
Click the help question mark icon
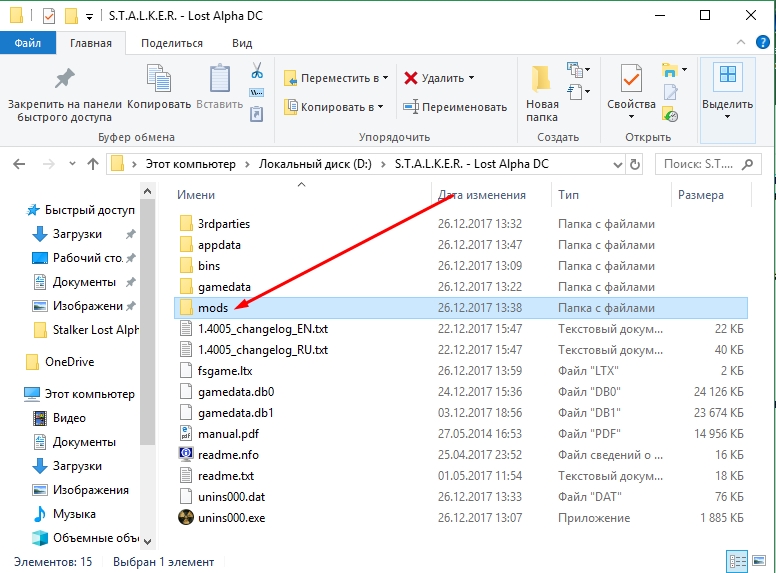coord(763,43)
